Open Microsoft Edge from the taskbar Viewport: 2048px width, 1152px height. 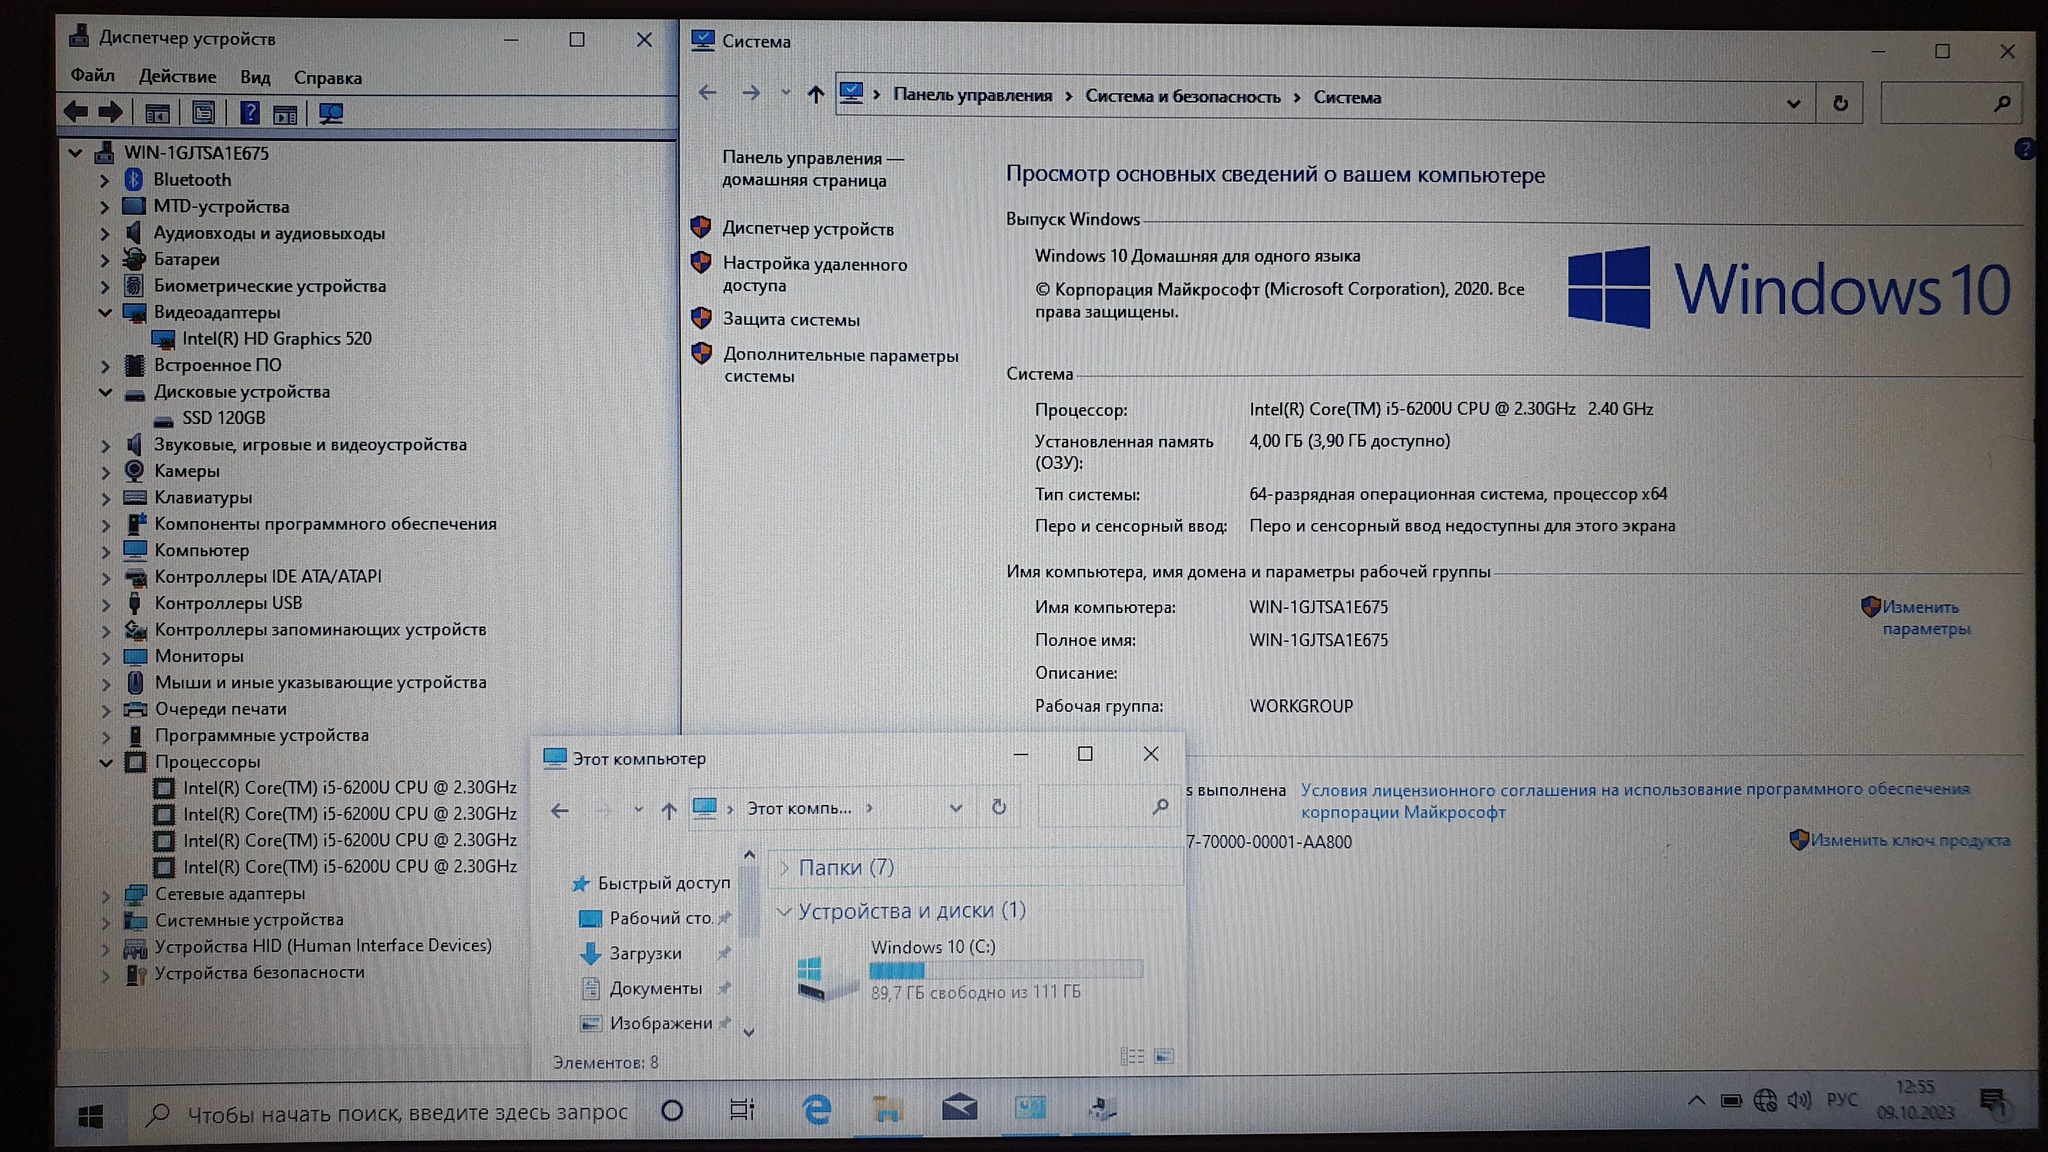click(x=817, y=1109)
